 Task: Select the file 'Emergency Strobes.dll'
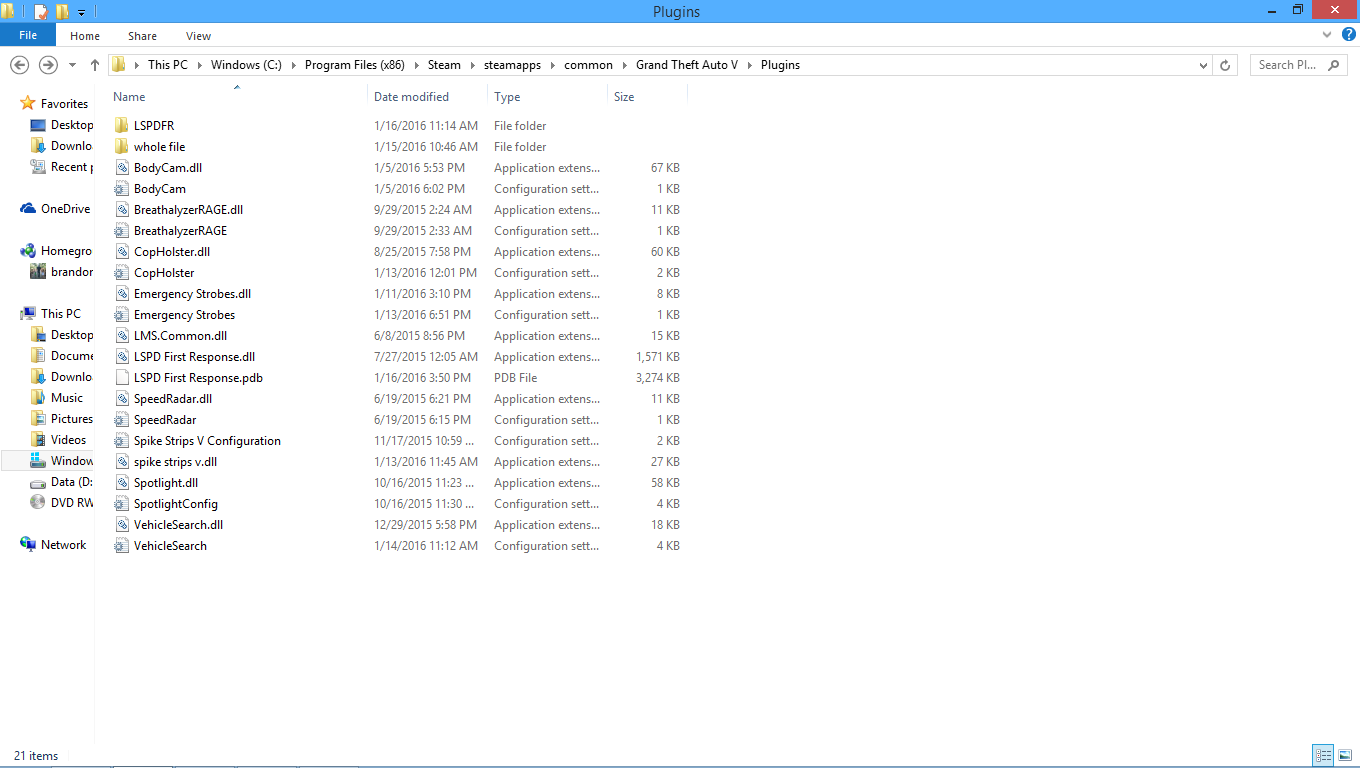point(192,294)
